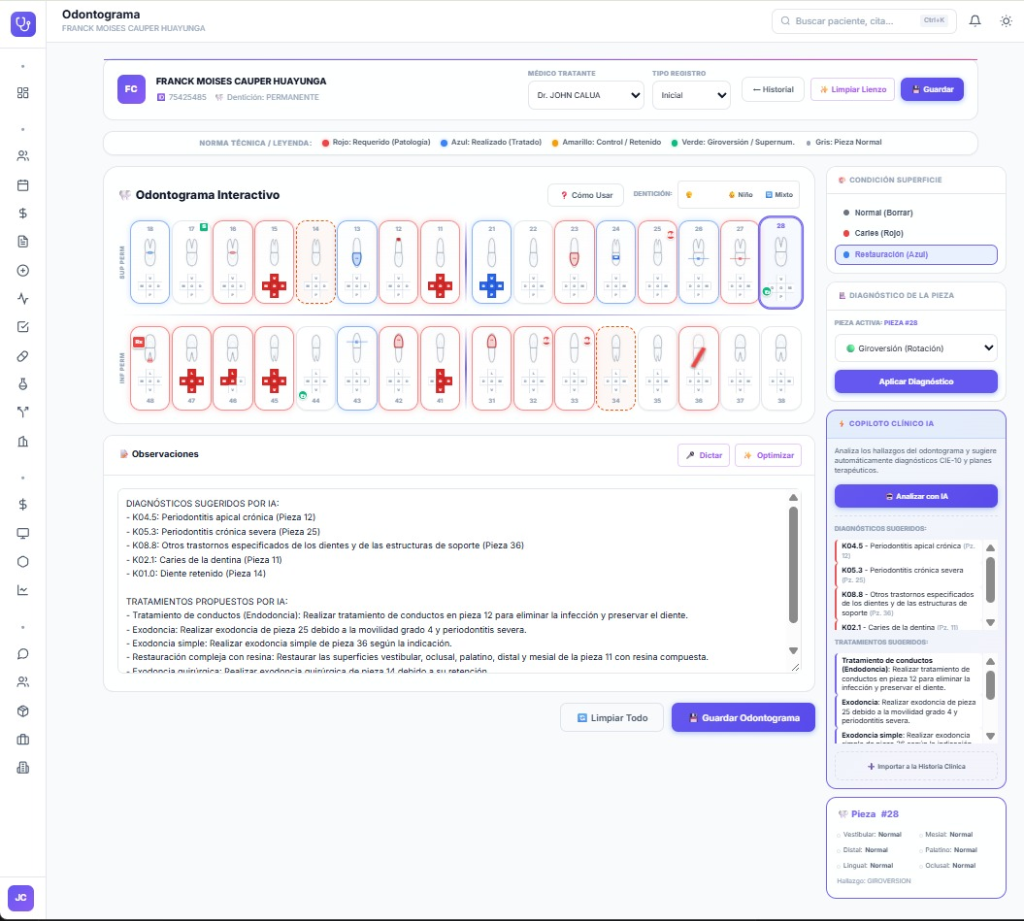This screenshot has width=1024, height=921.
Task: Open the laboratory flask icon in sidebar
Action: (x=23, y=384)
